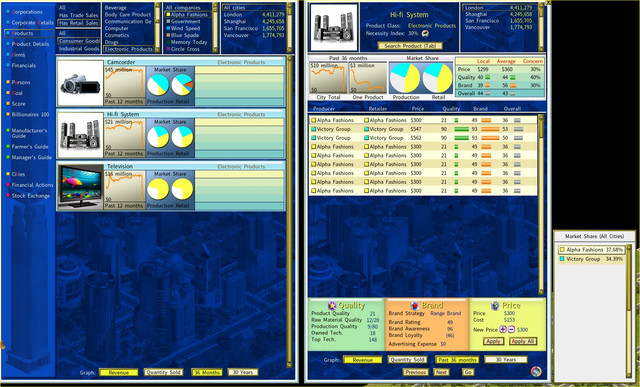640x387 pixels.
Task: Select San Francisco in right city list
Action: 498,20
